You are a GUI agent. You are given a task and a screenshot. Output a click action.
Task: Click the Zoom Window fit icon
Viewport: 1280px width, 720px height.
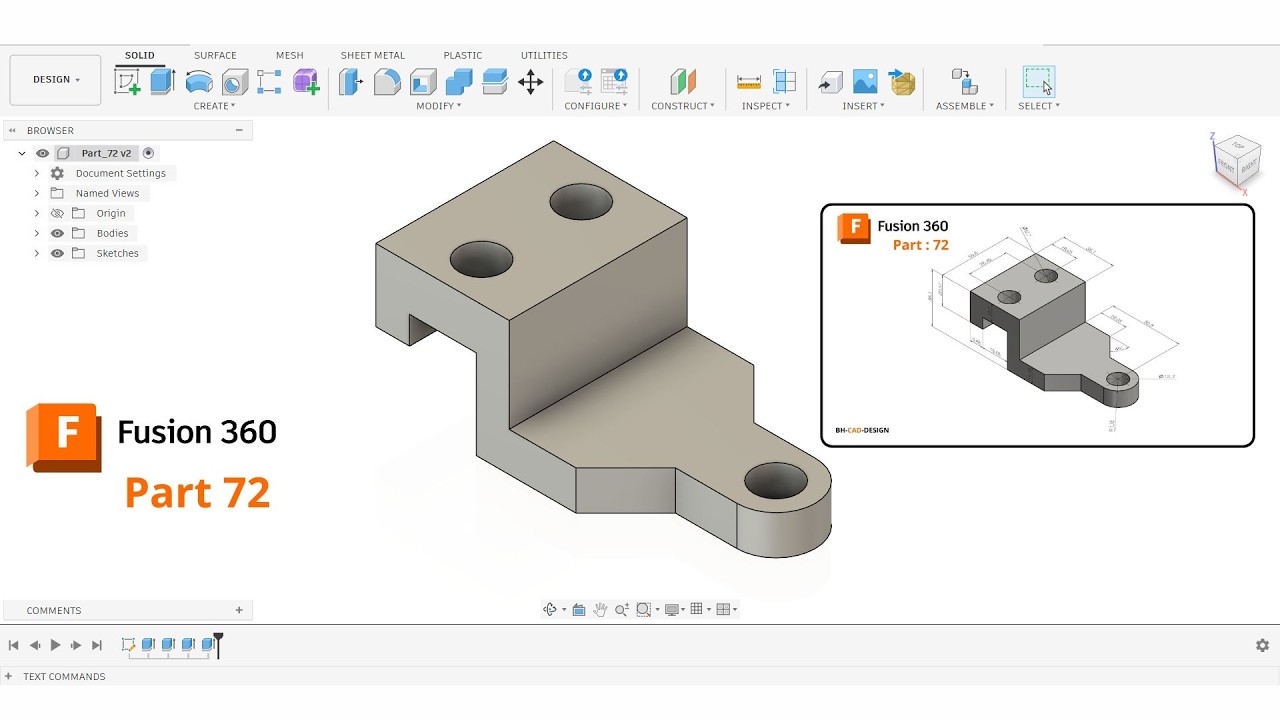[643, 609]
